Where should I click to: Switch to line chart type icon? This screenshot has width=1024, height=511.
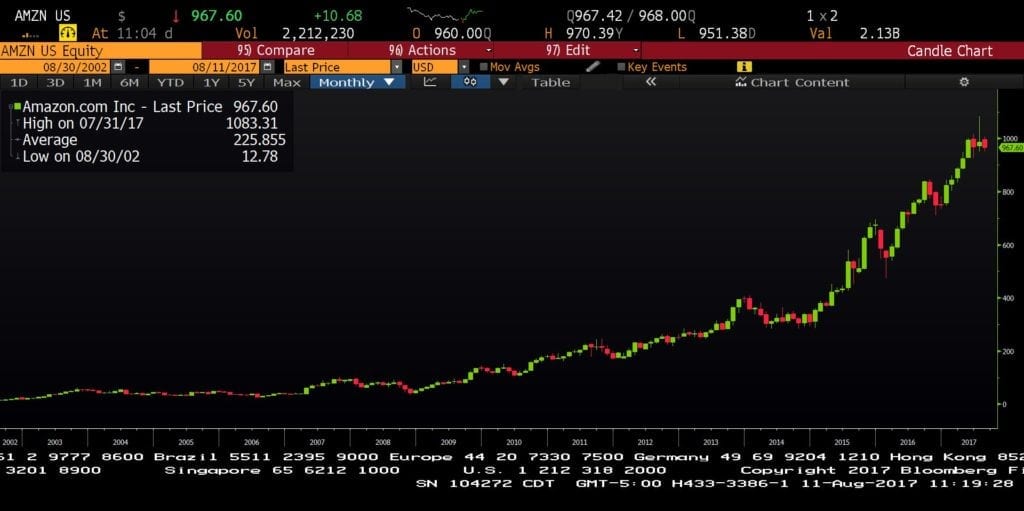point(430,82)
